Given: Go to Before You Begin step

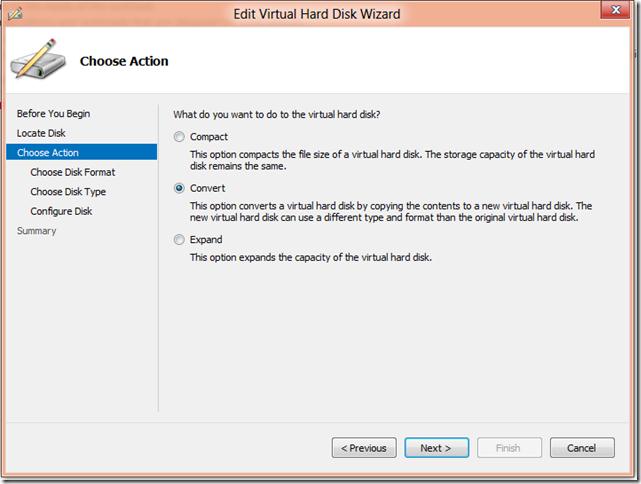Looking at the screenshot, I should tap(54, 114).
